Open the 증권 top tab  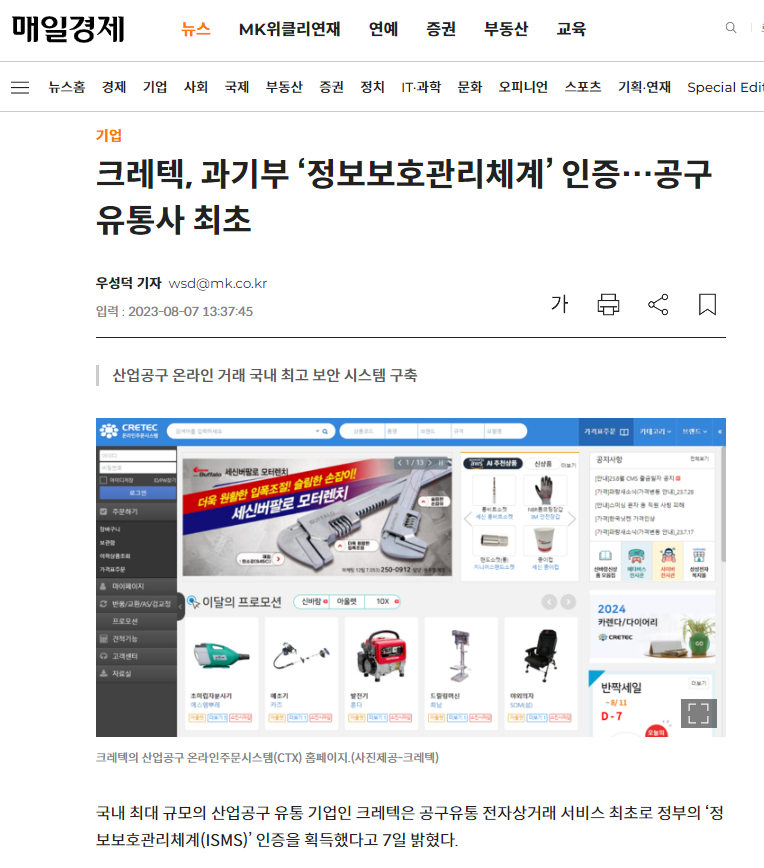[441, 29]
